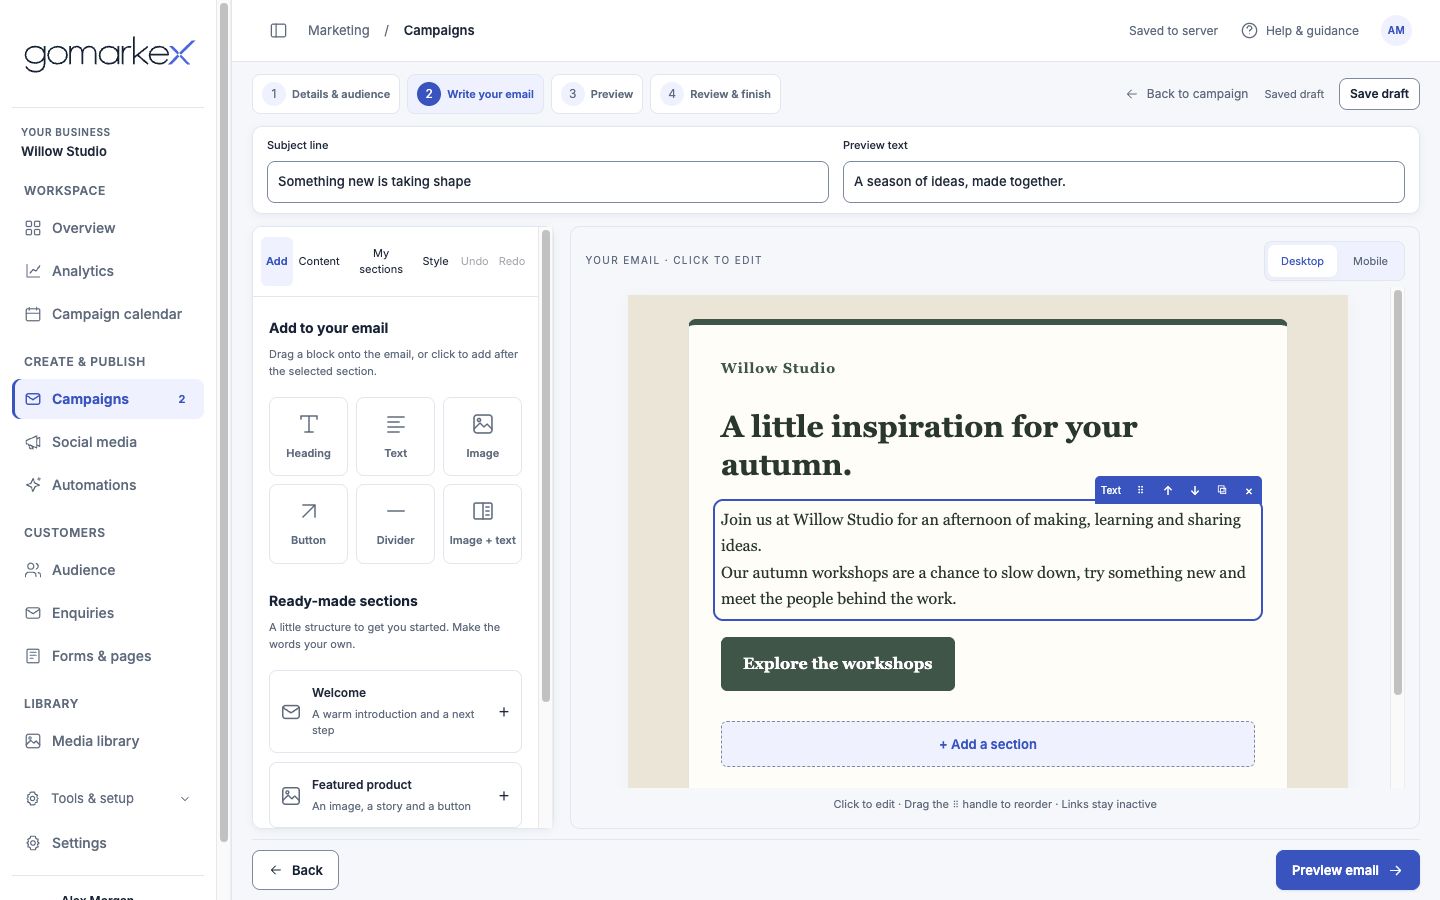Select the Style tab
Screen dimensions: 1440x900
click(435, 261)
